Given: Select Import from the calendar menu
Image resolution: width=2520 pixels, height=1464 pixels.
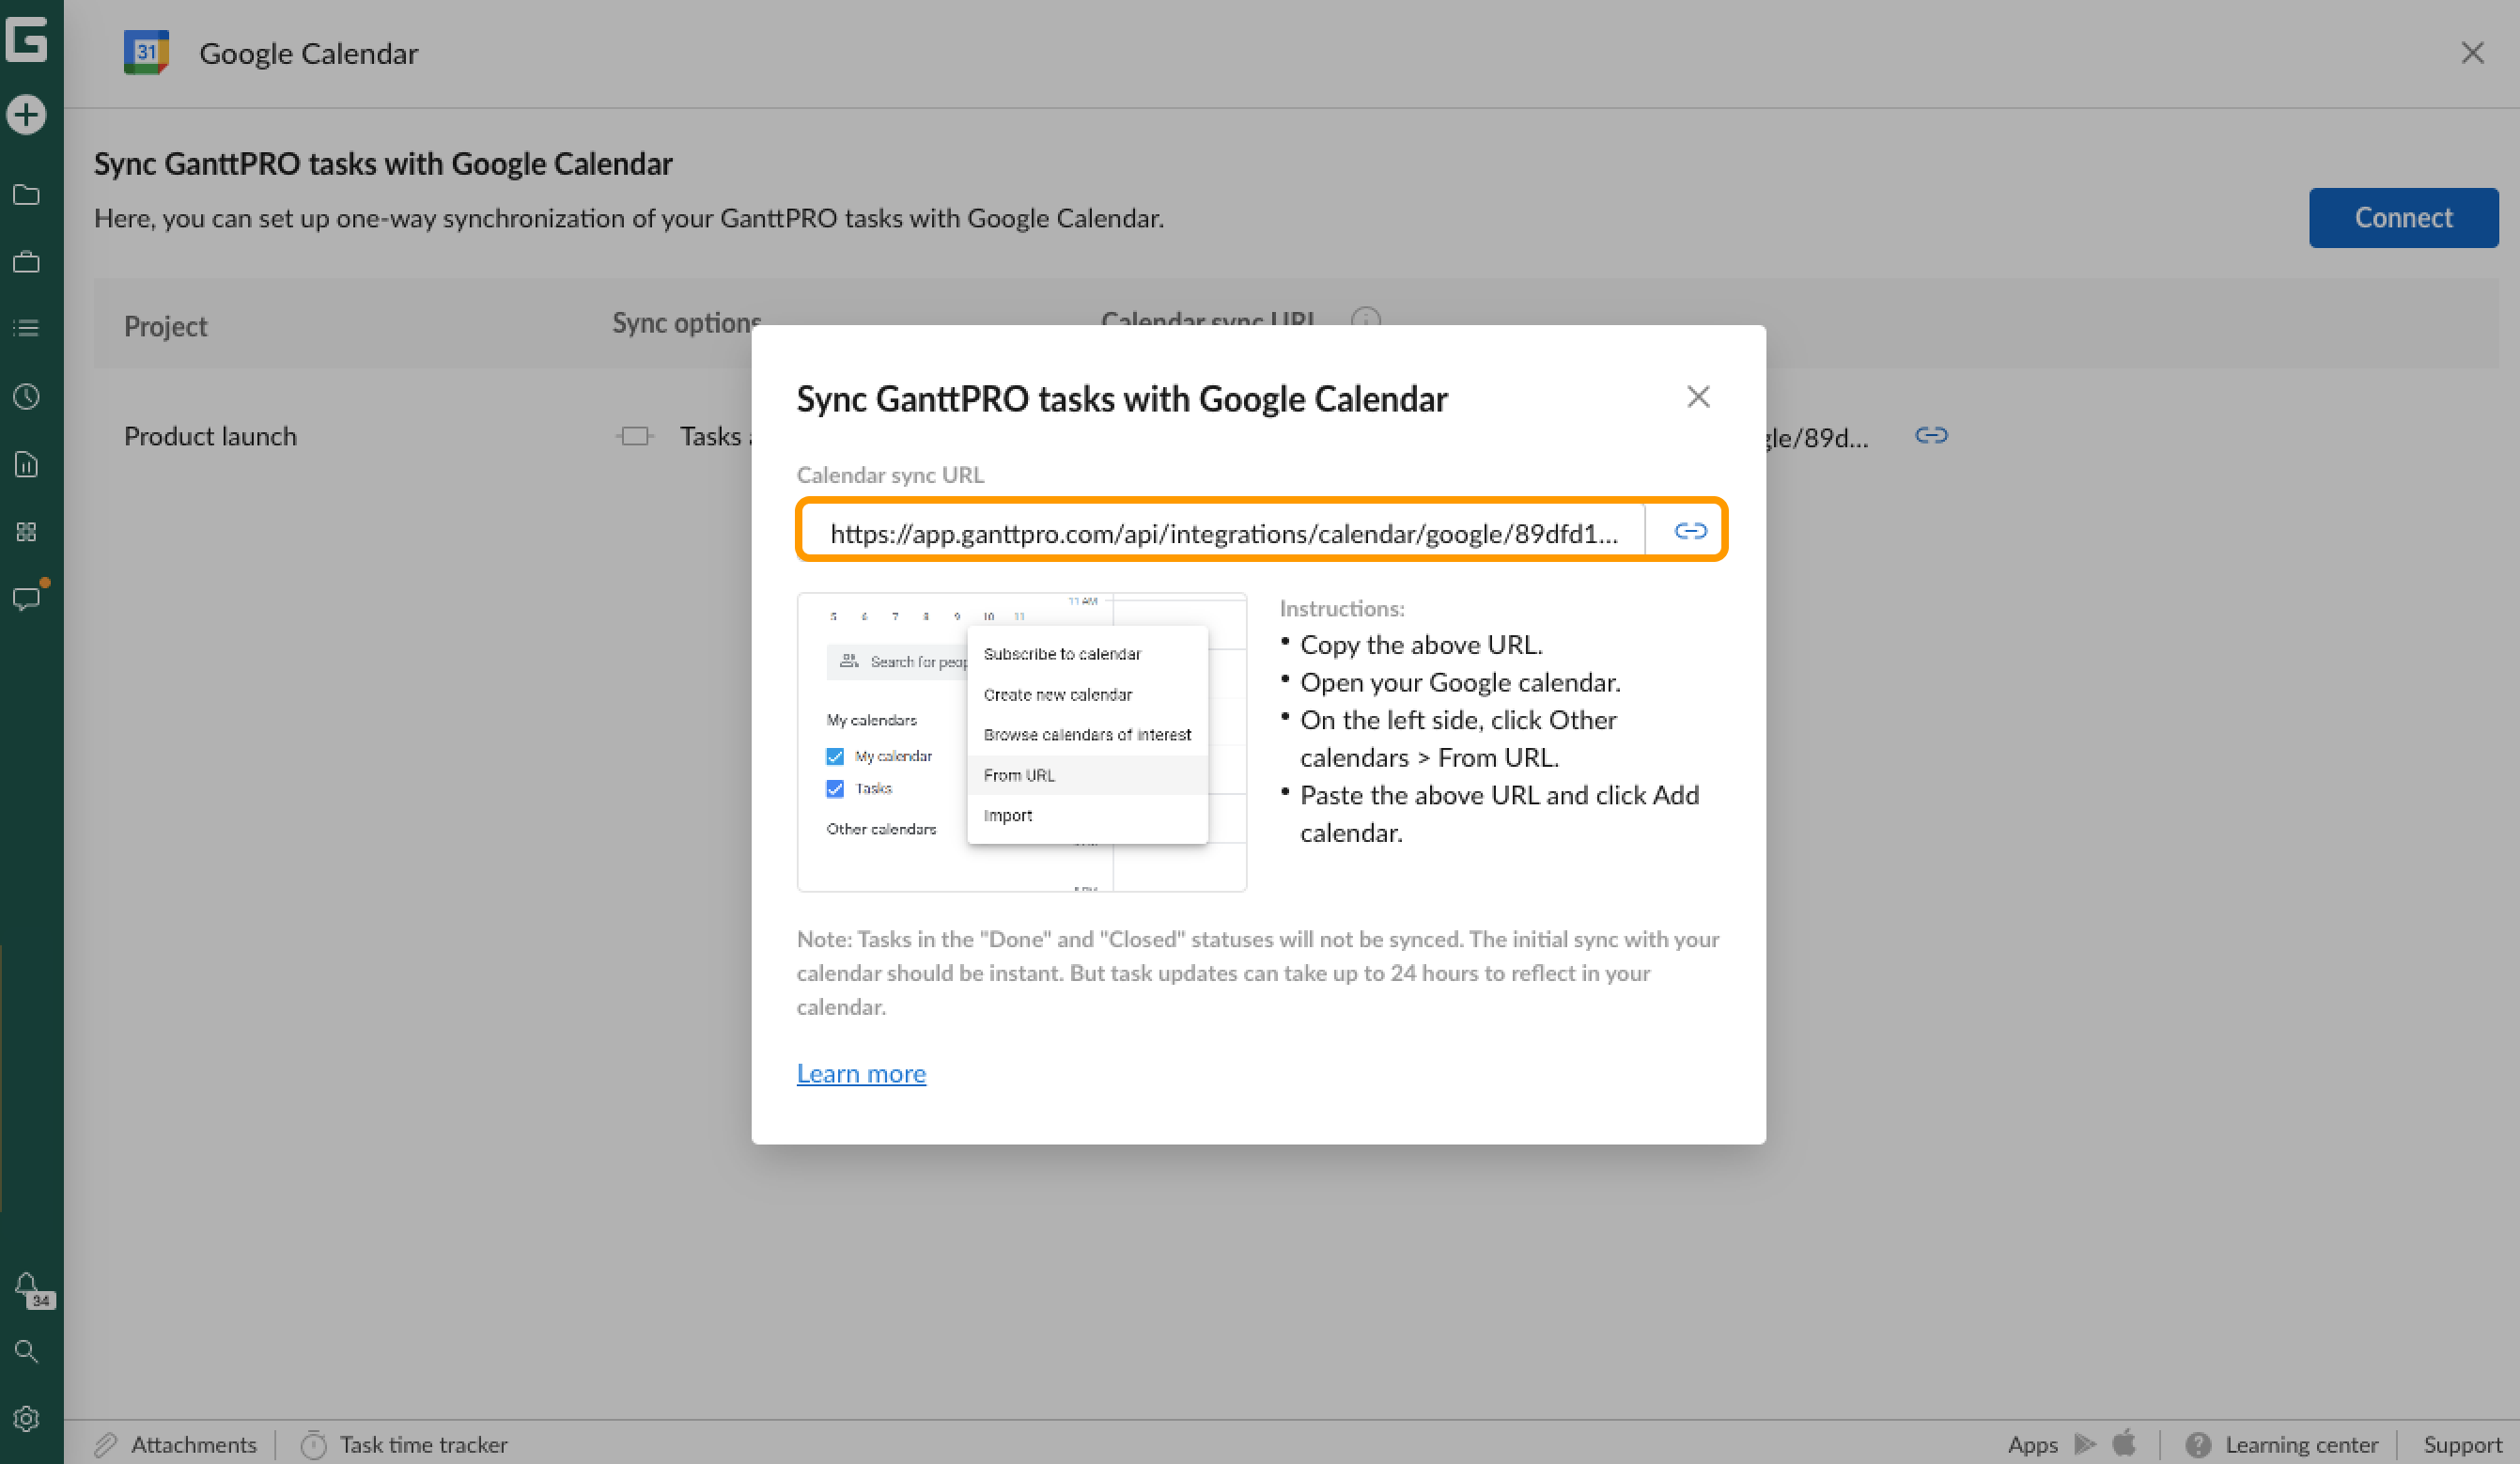Looking at the screenshot, I should coord(1008,815).
